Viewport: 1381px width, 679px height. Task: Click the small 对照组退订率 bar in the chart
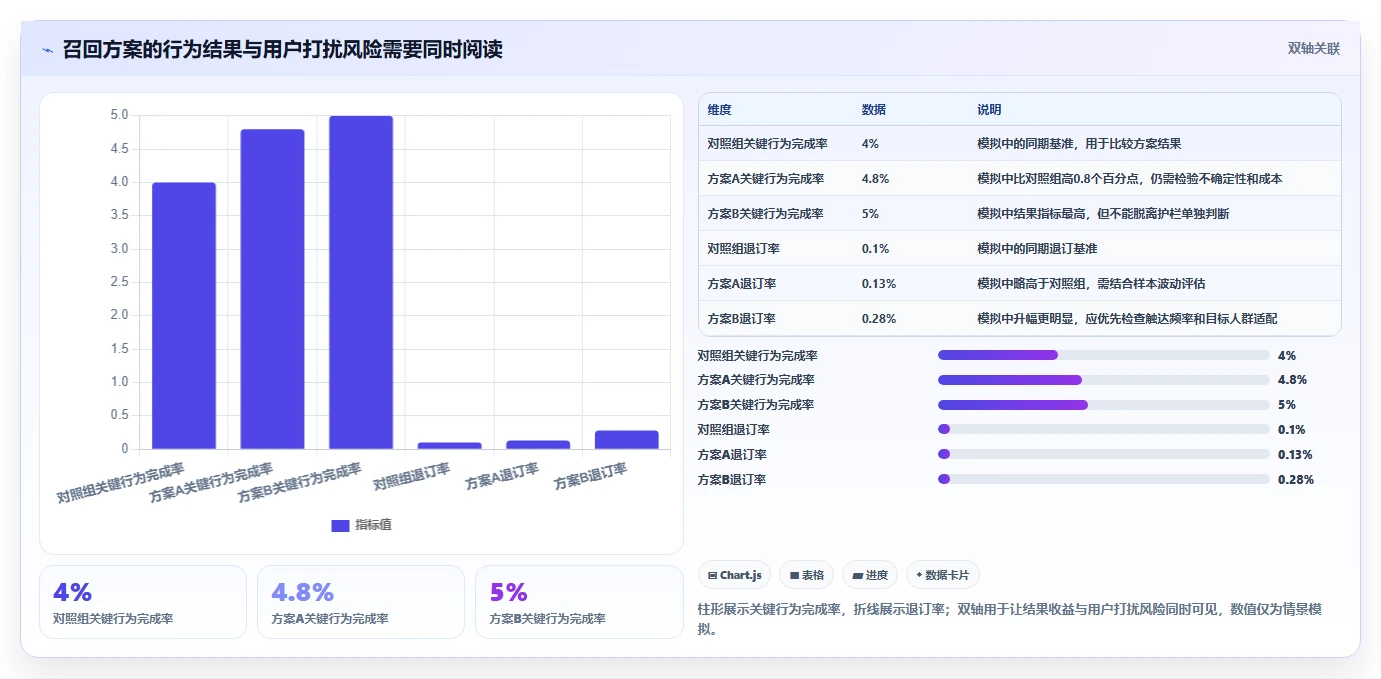(449, 446)
